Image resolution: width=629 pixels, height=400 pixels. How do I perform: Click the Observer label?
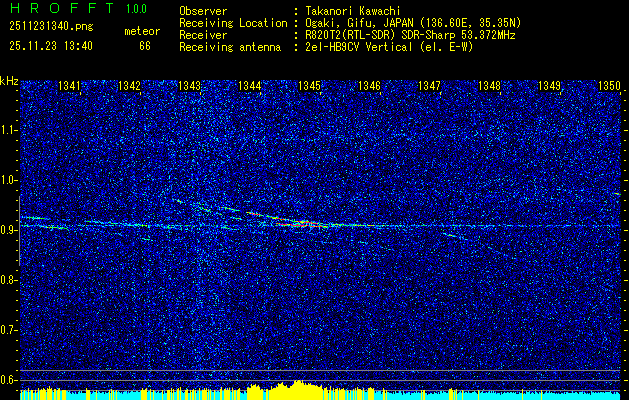click(x=203, y=11)
